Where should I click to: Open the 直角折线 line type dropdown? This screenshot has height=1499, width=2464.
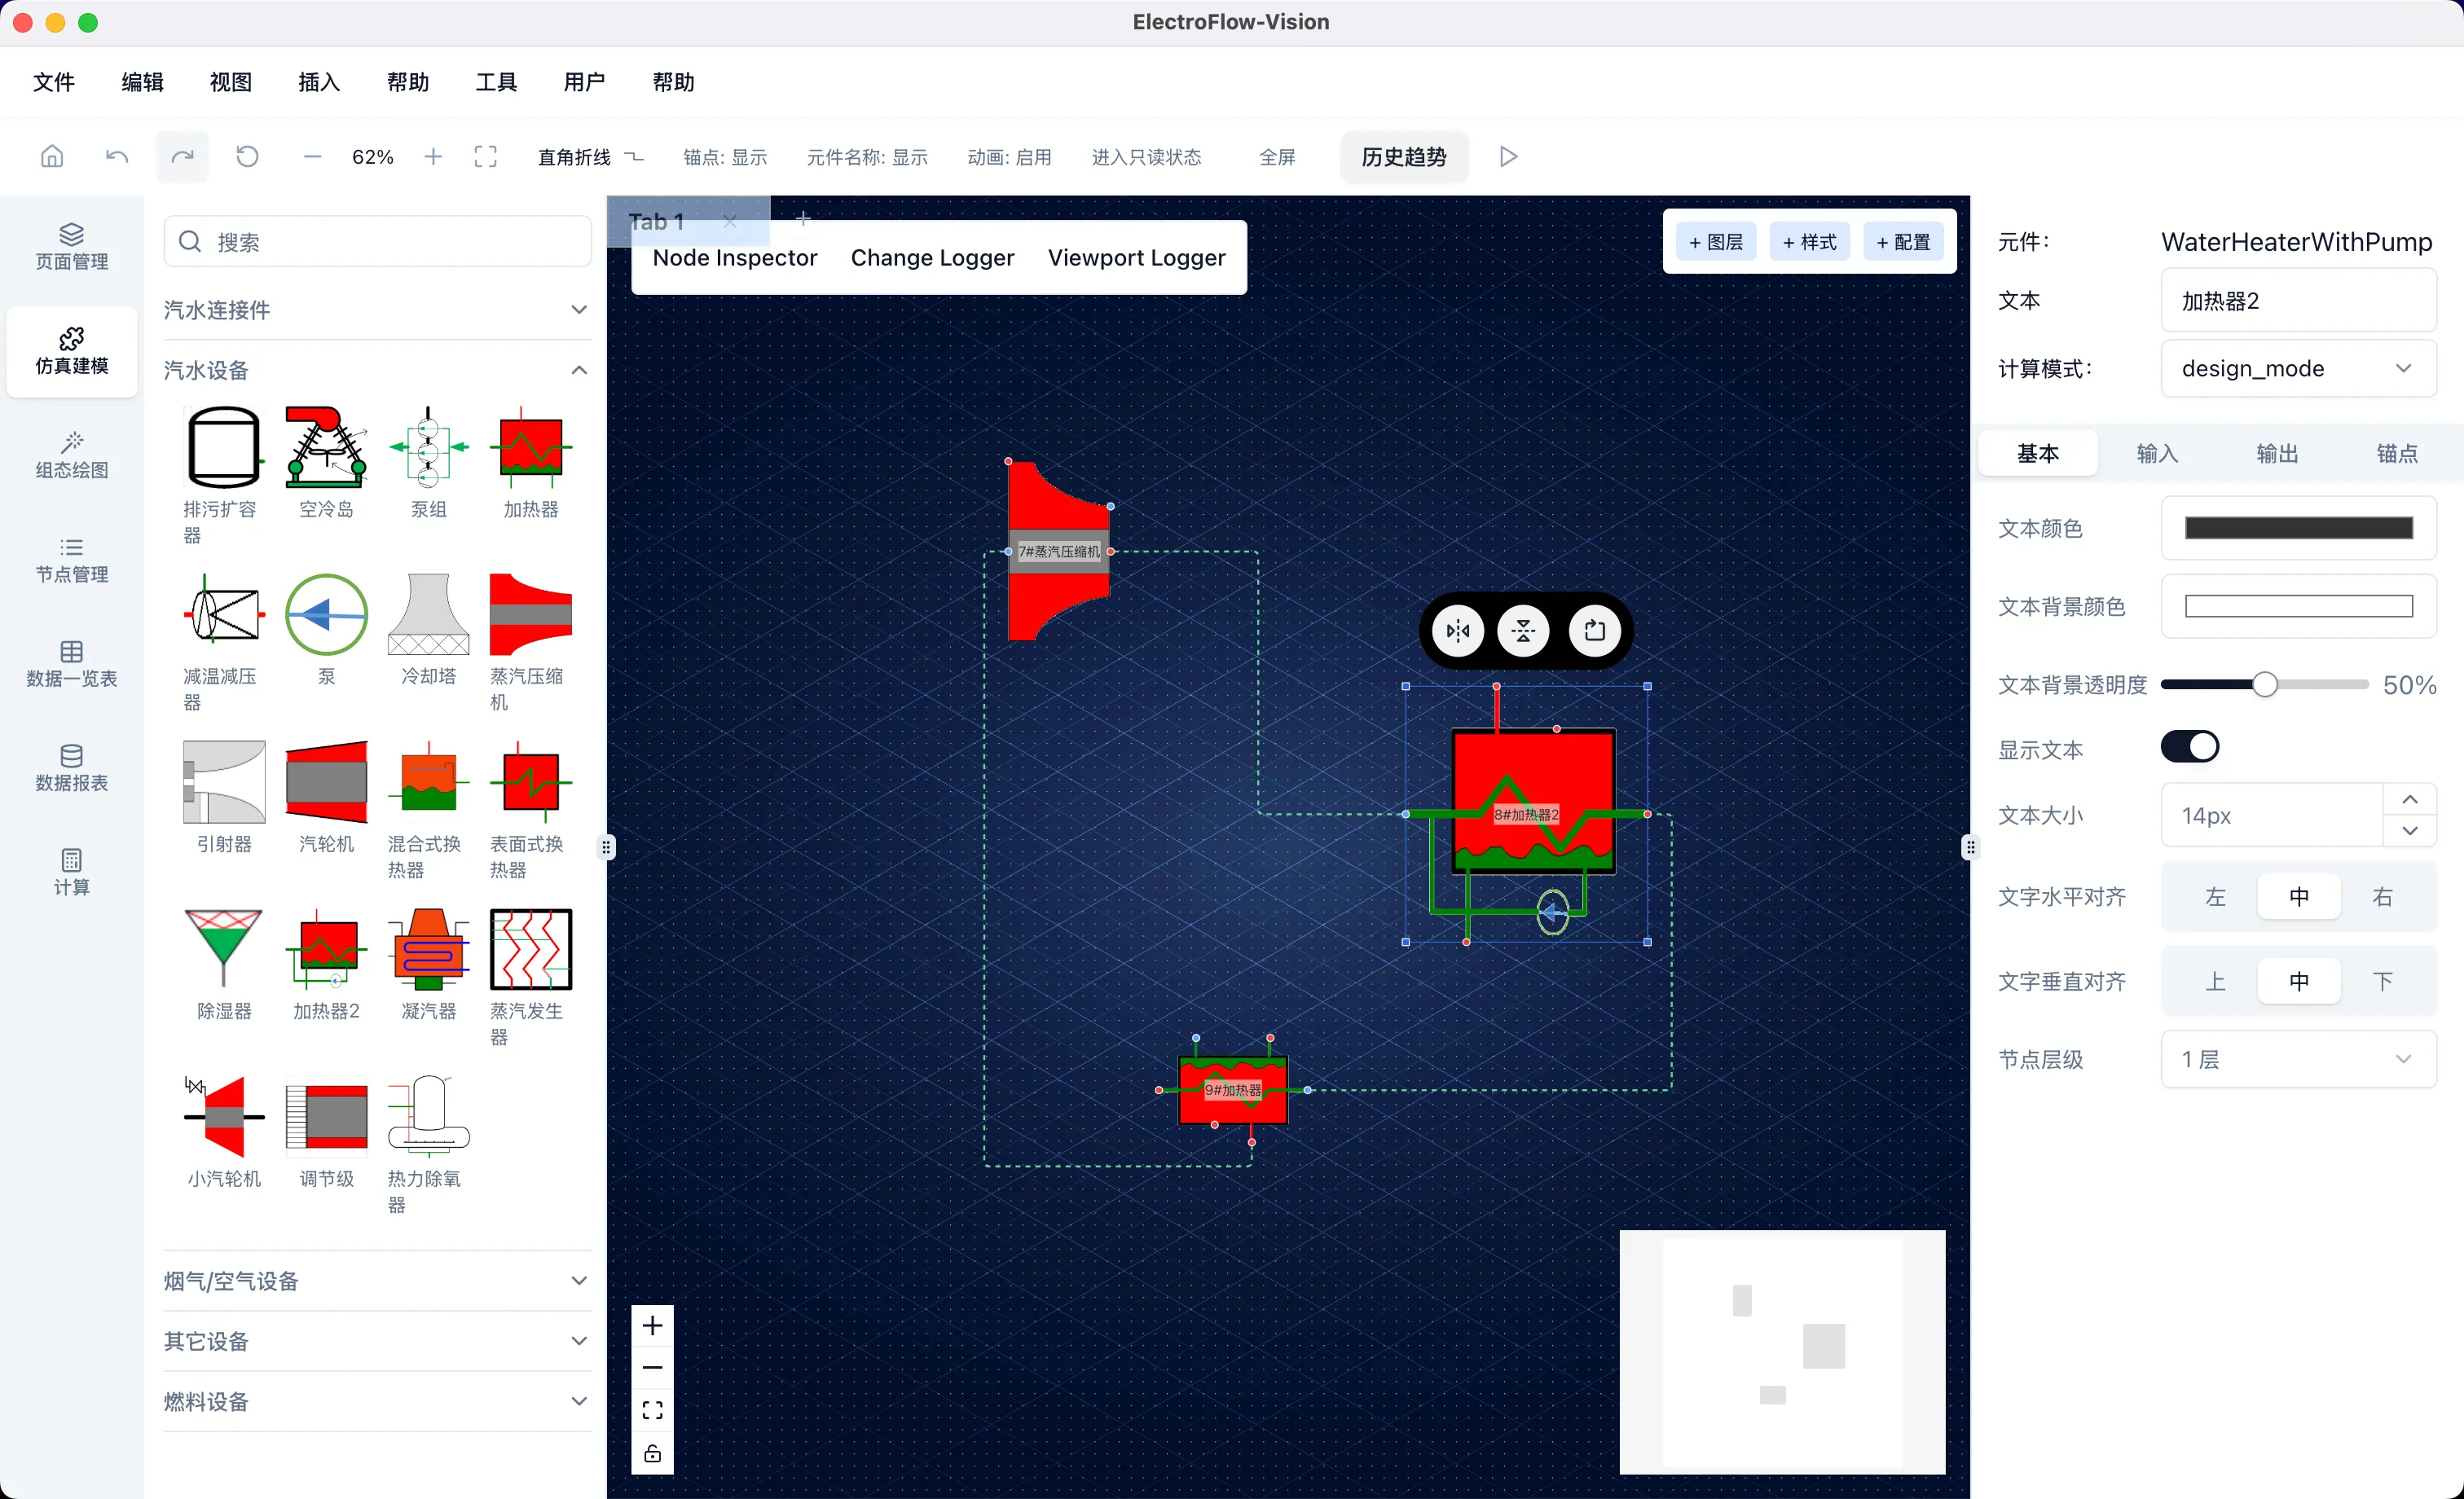click(x=591, y=157)
